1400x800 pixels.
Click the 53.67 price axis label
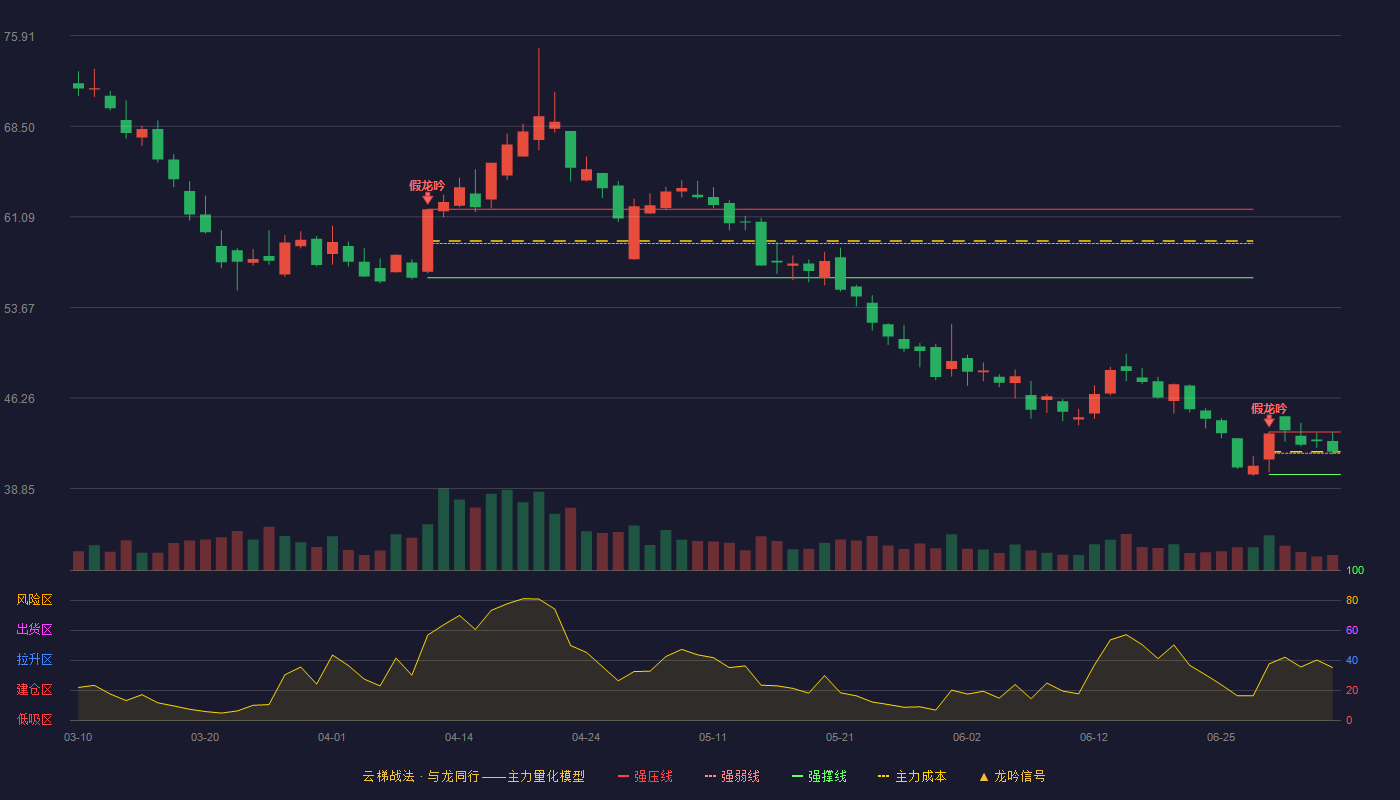point(19,308)
